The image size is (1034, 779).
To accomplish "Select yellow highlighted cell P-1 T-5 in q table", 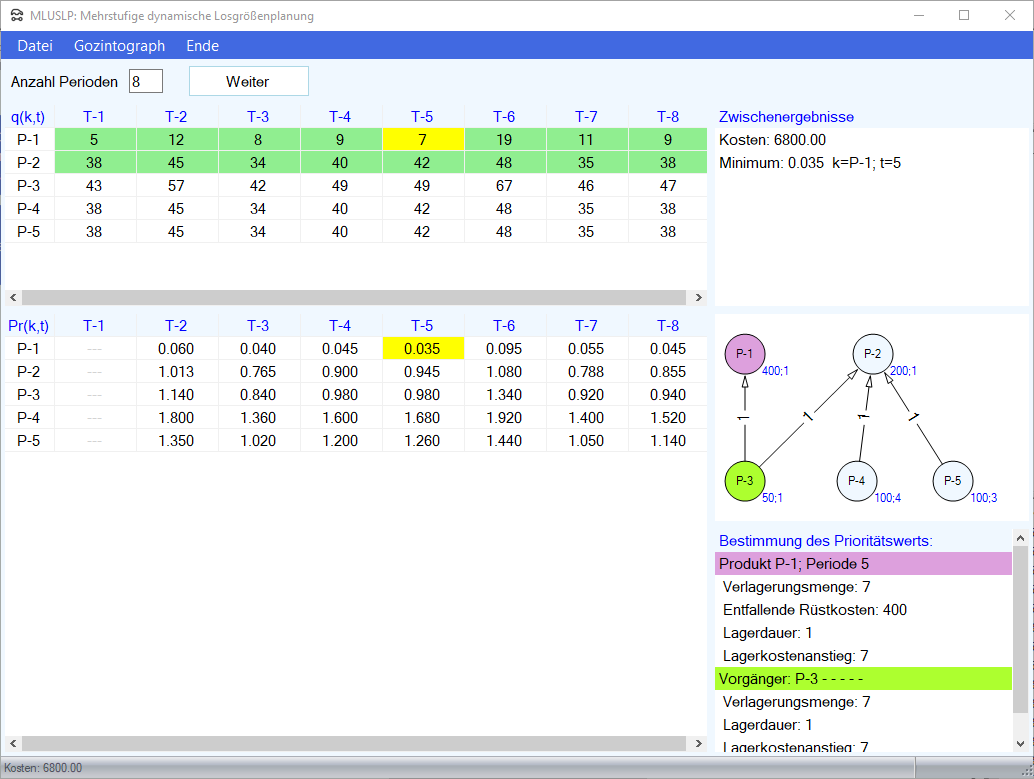I will [x=422, y=140].
